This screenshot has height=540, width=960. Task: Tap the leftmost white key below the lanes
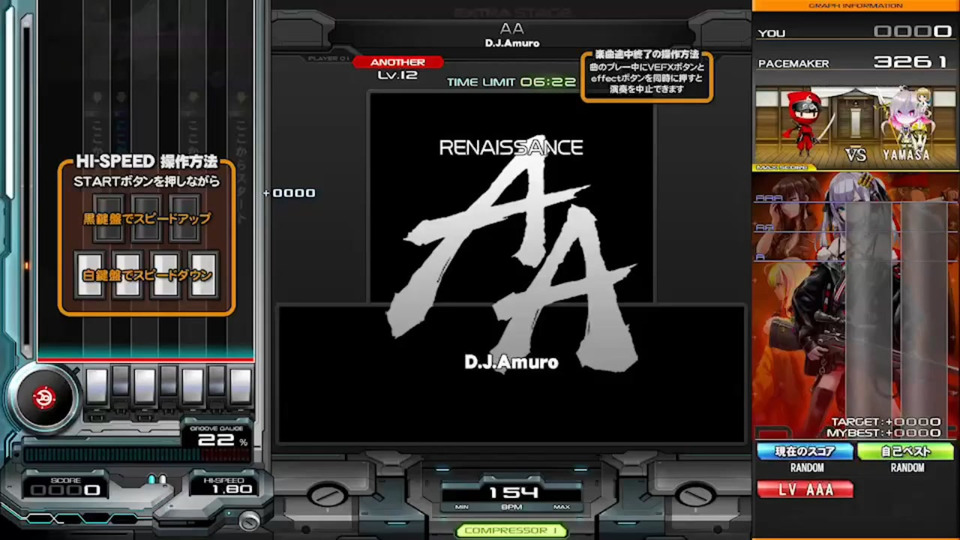click(x=97, y=387)
